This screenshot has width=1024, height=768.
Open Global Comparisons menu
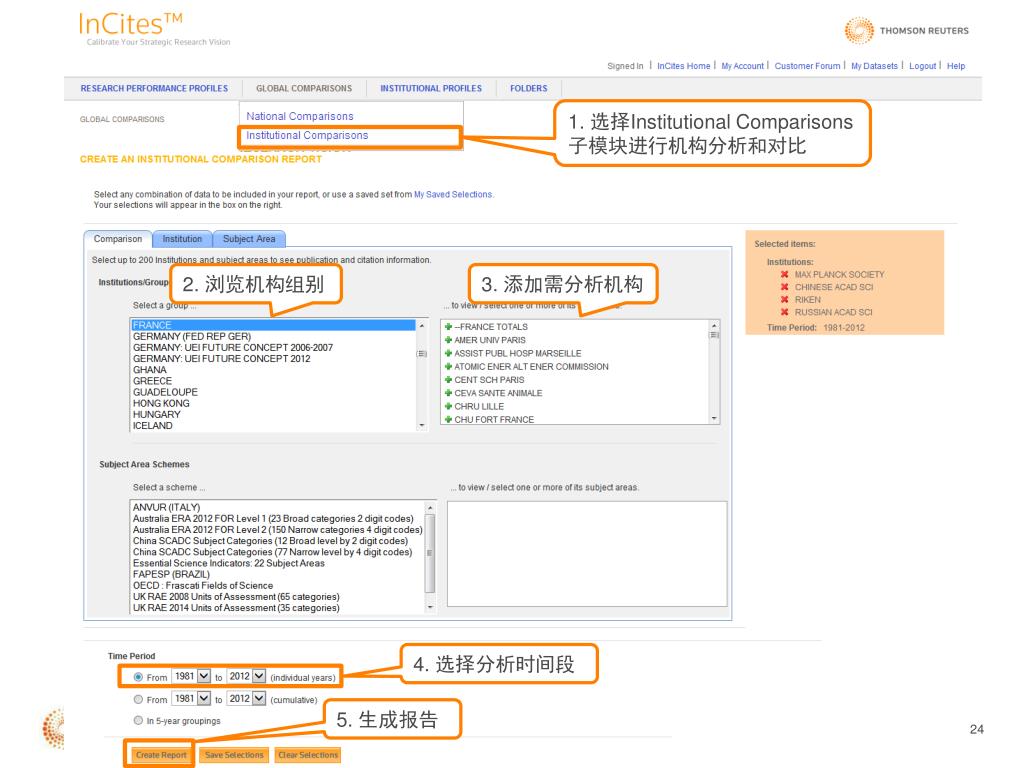pyautogui.click(x=304, y=88)
